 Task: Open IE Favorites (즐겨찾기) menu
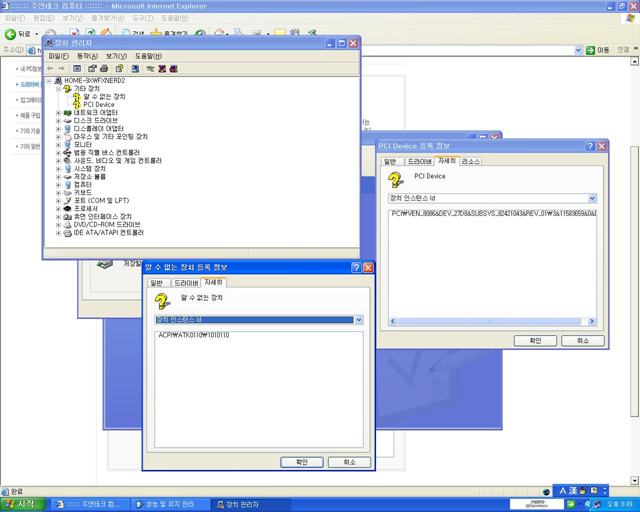point(107,18)
